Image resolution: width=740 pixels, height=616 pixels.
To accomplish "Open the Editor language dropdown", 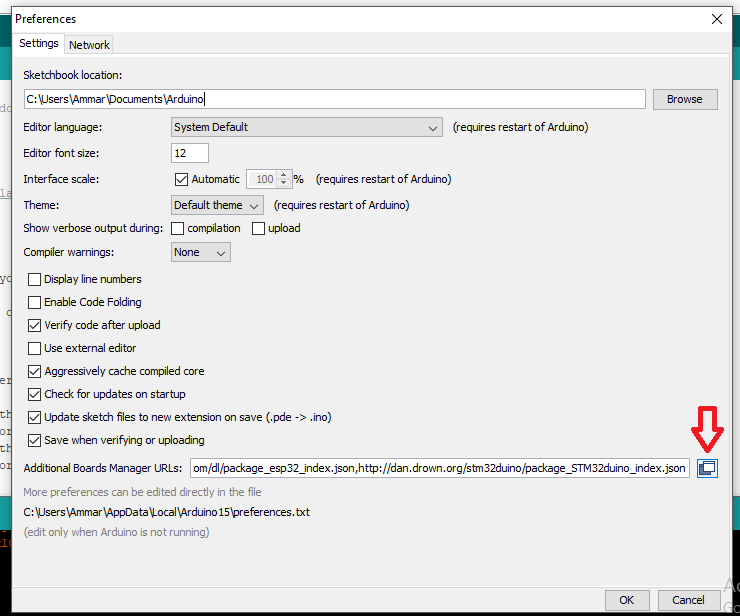I will pos(306,128).
